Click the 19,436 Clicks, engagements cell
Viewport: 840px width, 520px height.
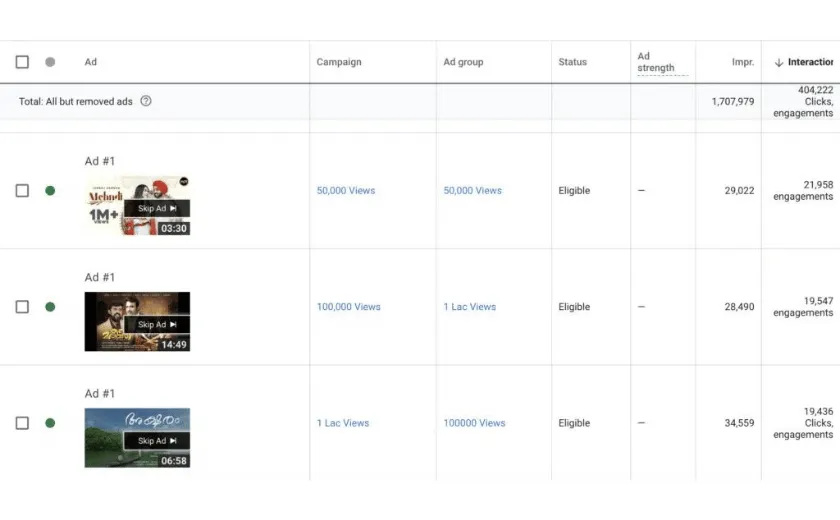pos(803,423)
